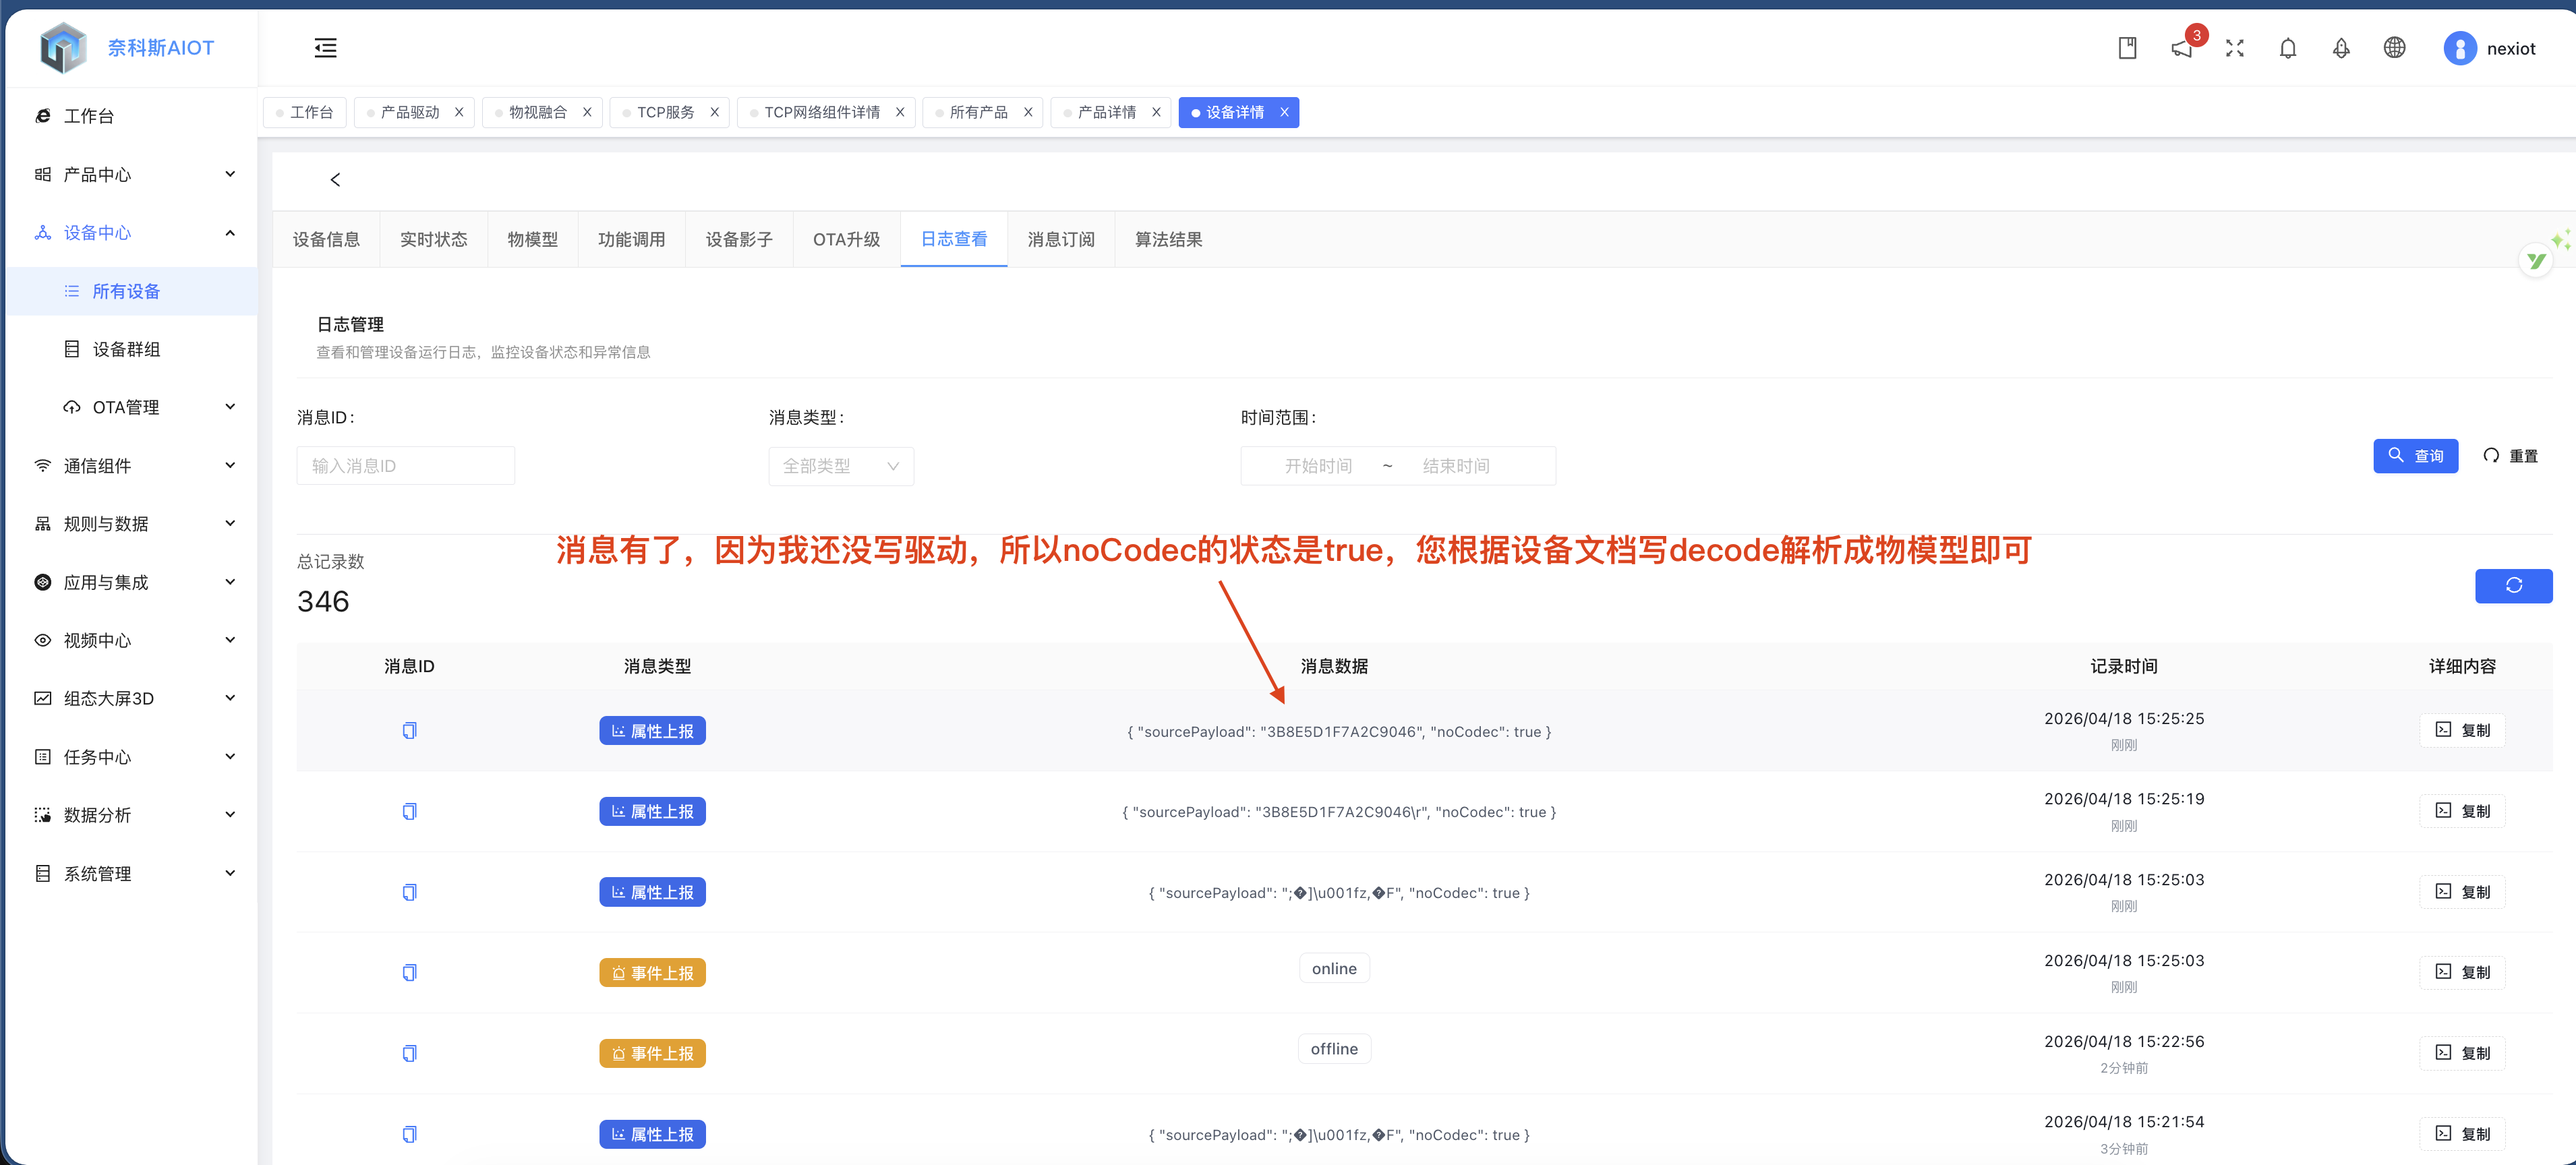
Task: Close the 产品详情 tab
Action: [1156, 112]
